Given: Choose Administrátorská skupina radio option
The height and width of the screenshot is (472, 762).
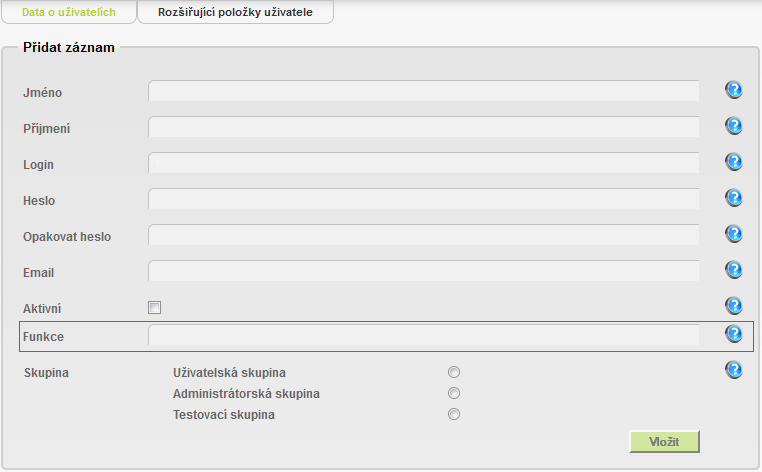Looking at the screenshot, I should click(x=454, y=393).
